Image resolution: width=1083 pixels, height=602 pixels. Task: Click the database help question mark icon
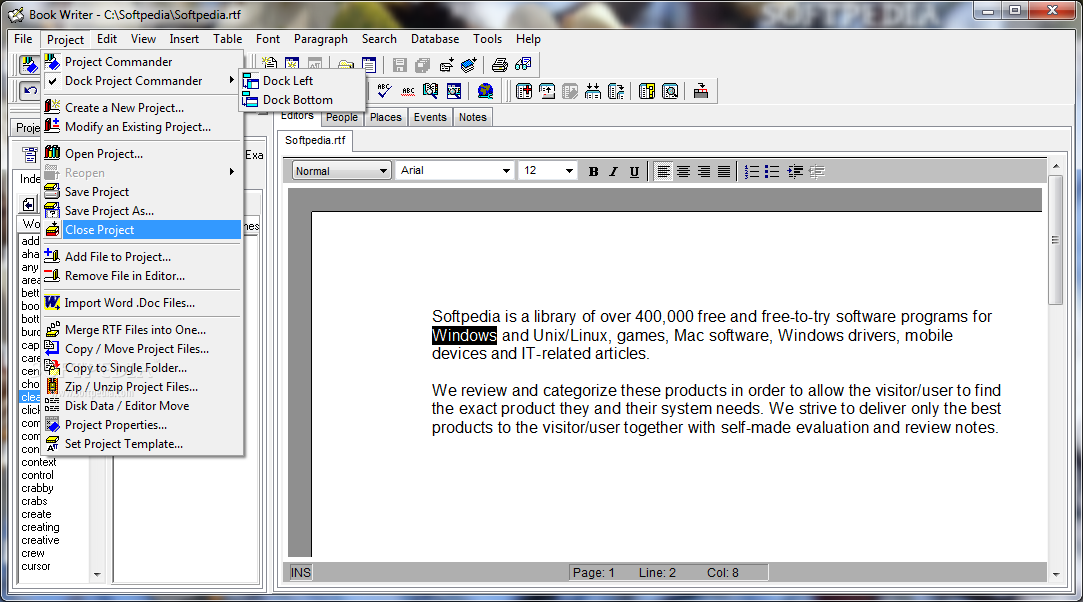647,91
